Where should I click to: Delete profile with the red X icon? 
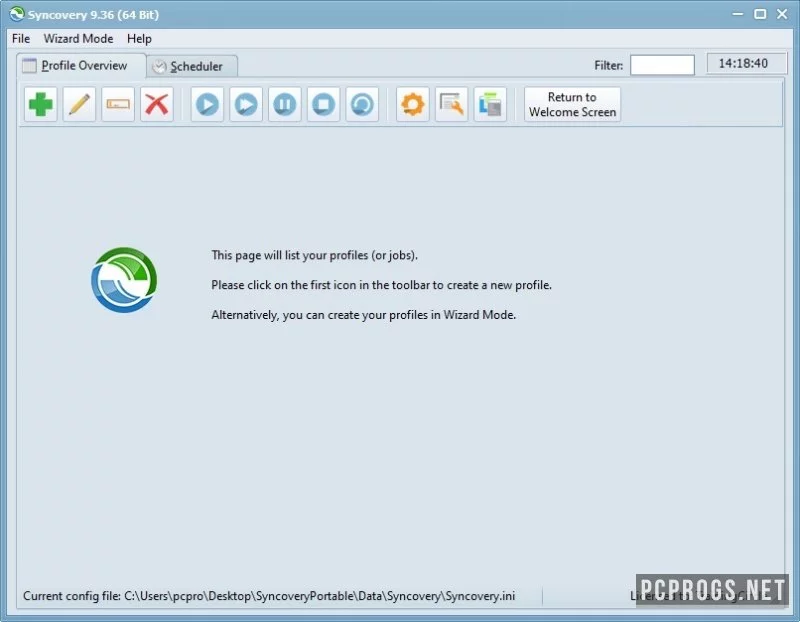tap(157, 105)
